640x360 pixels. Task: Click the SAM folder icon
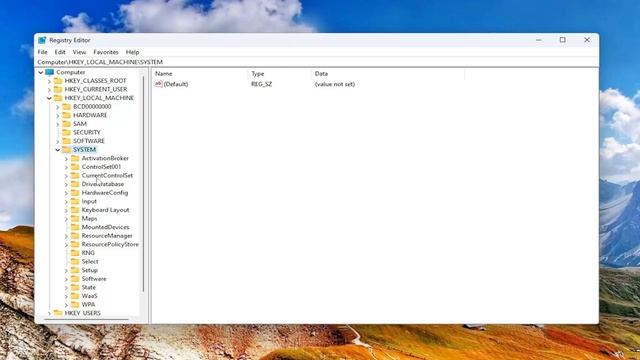(67, 124)
